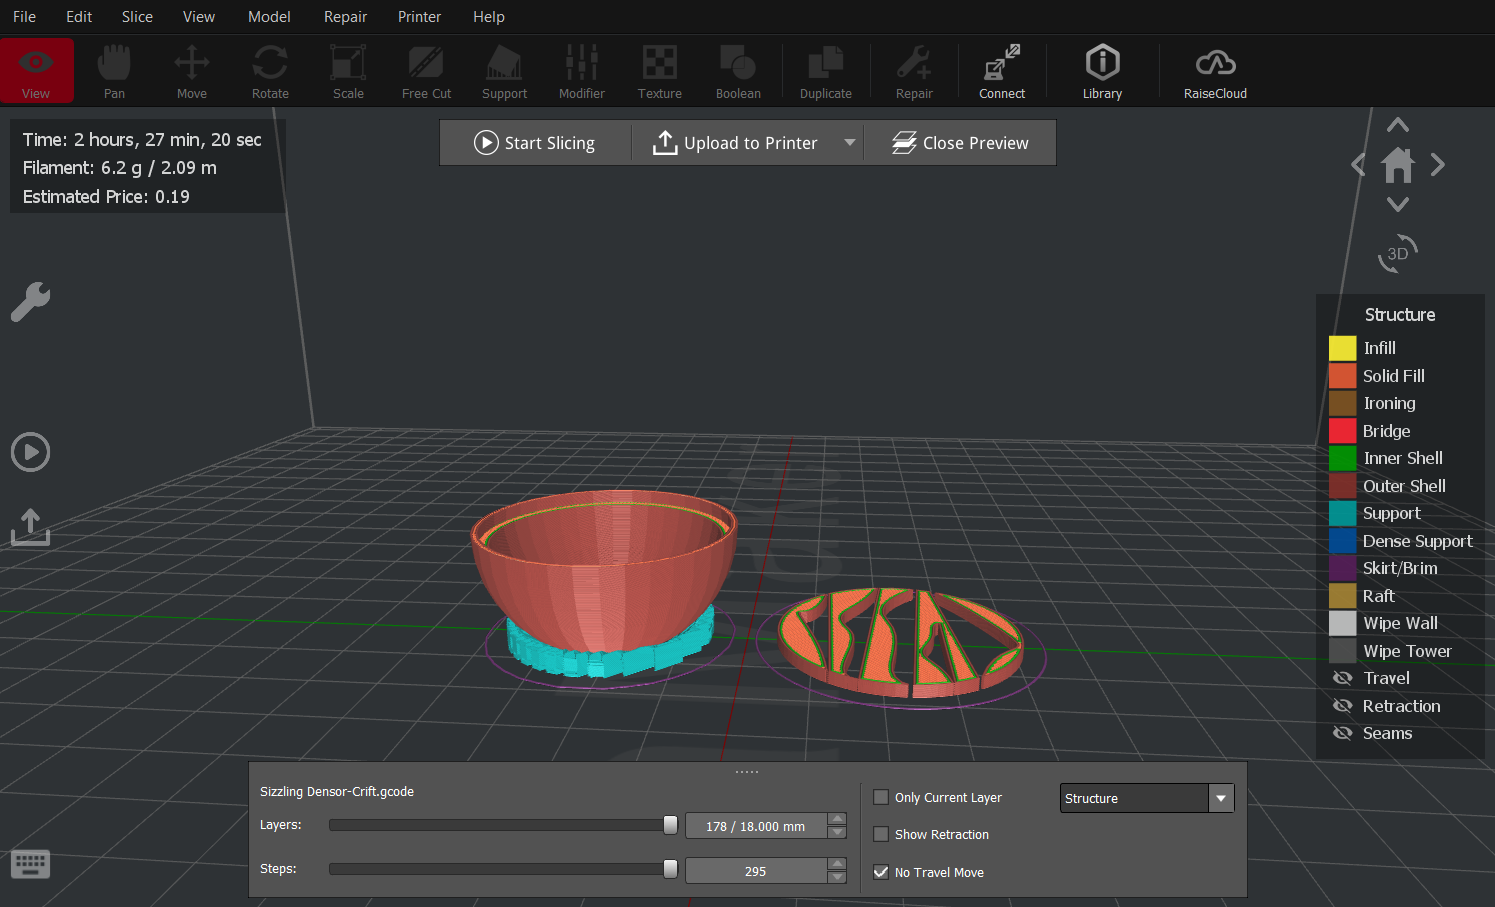The image size is (1495, 907).
Task: Click the layer height field 178 / 18.000 mm
Action: pos(756,826)
